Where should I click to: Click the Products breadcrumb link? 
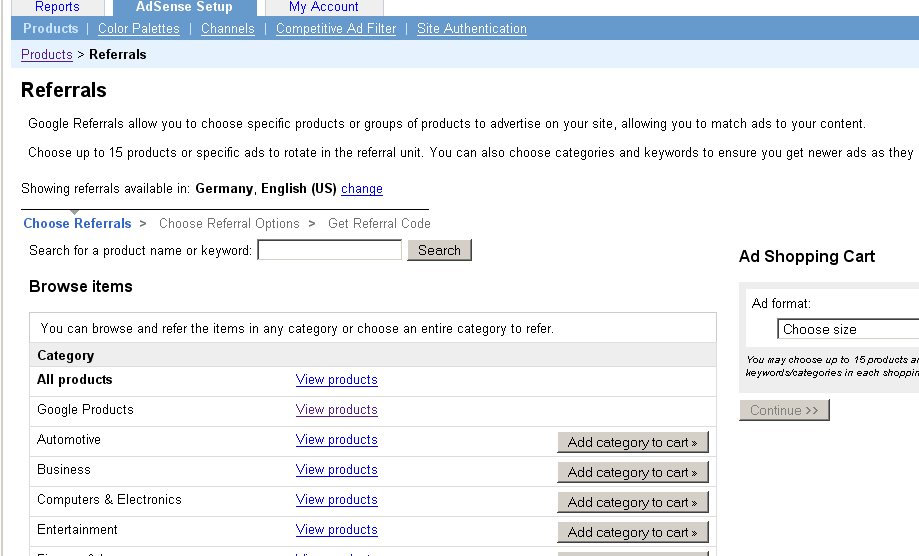[x=47, y=54]
